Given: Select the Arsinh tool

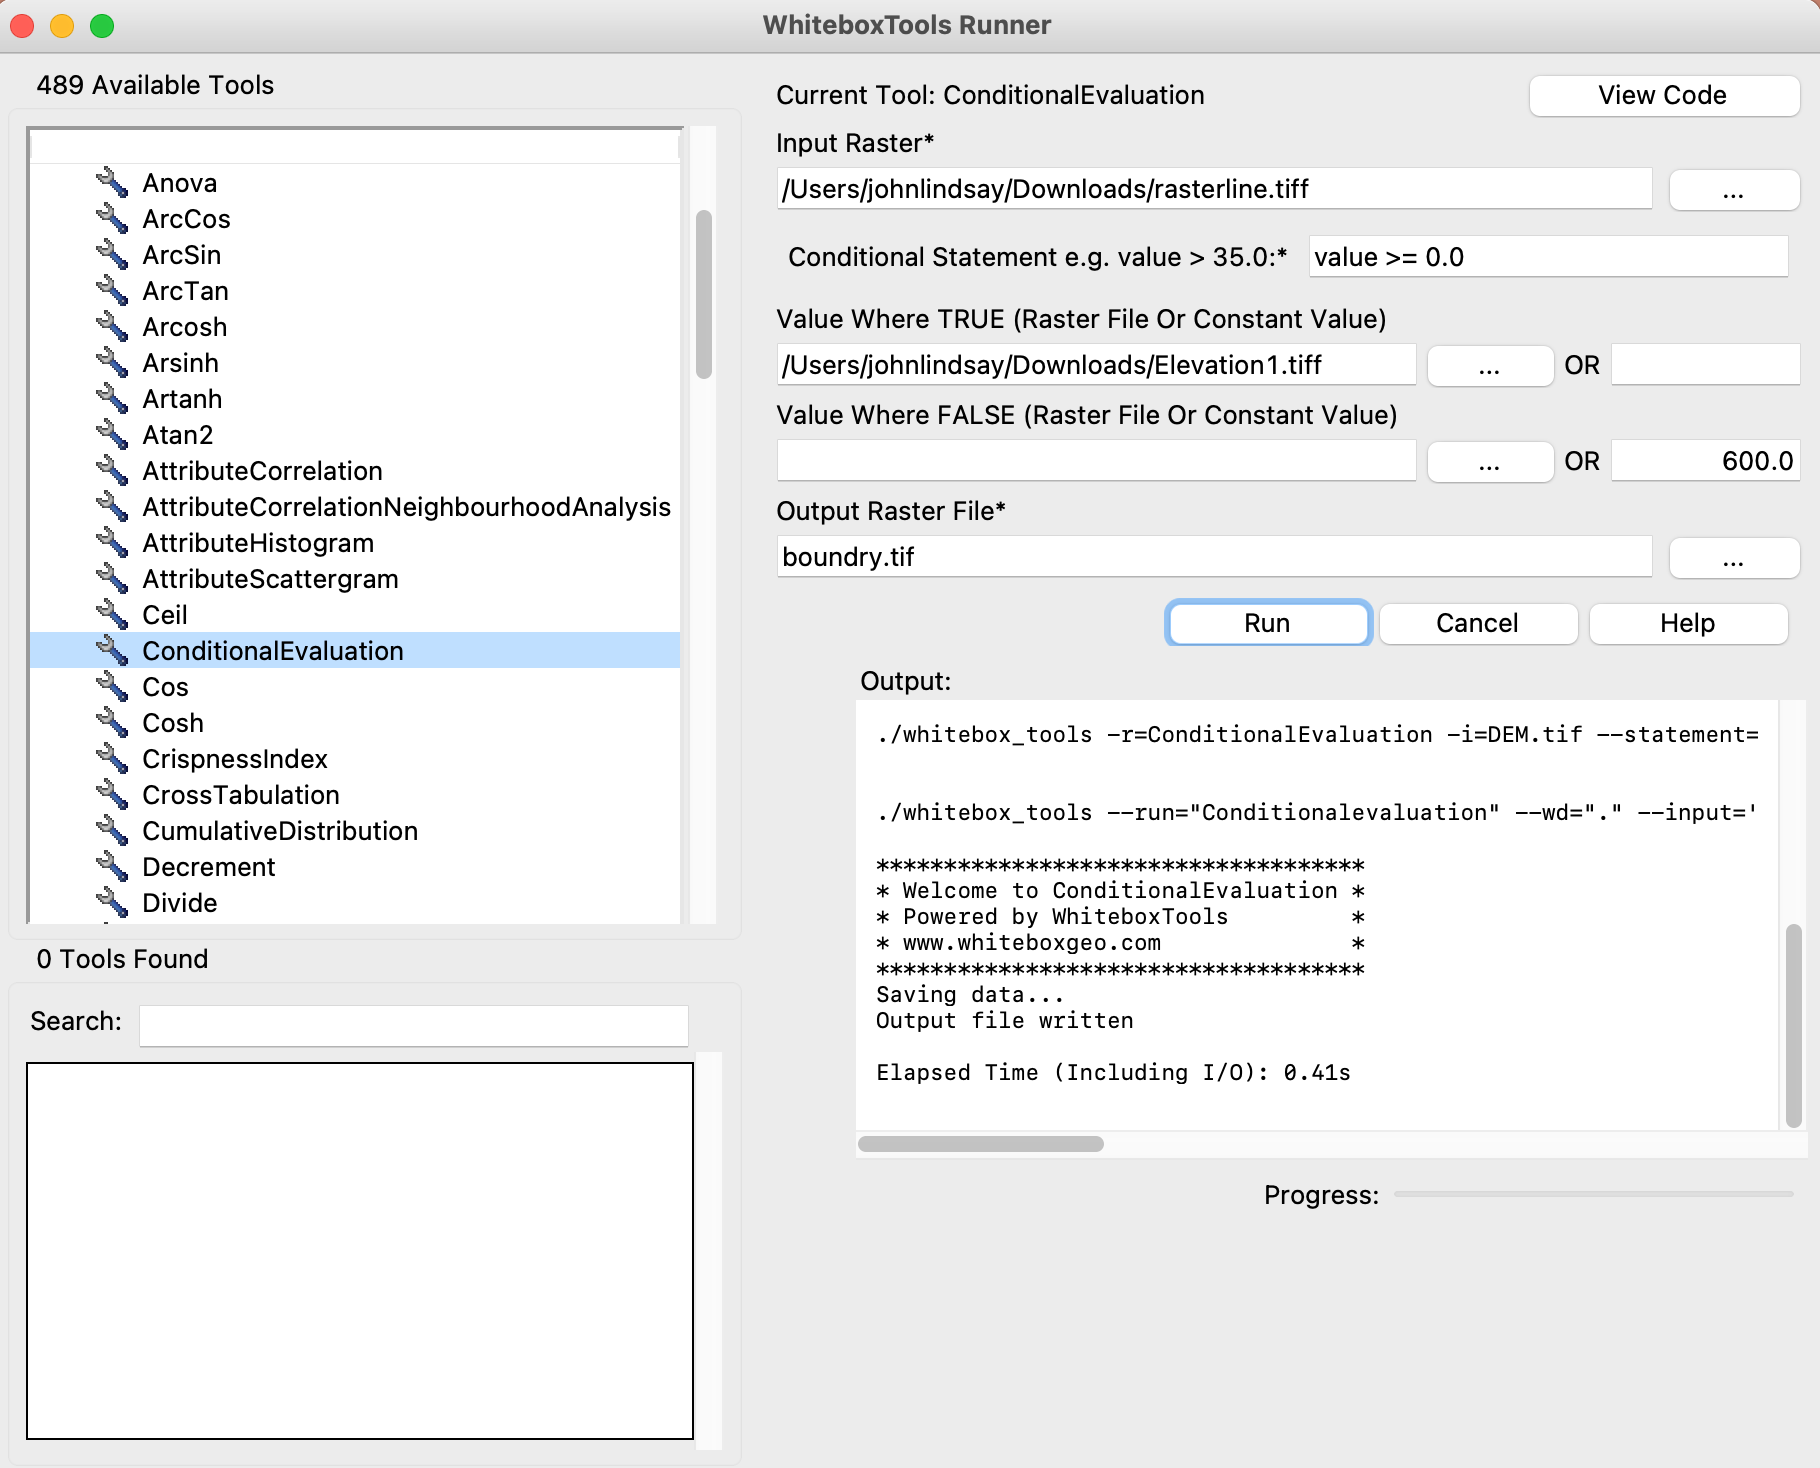Looking at the screenshot, I should (180, 363).
